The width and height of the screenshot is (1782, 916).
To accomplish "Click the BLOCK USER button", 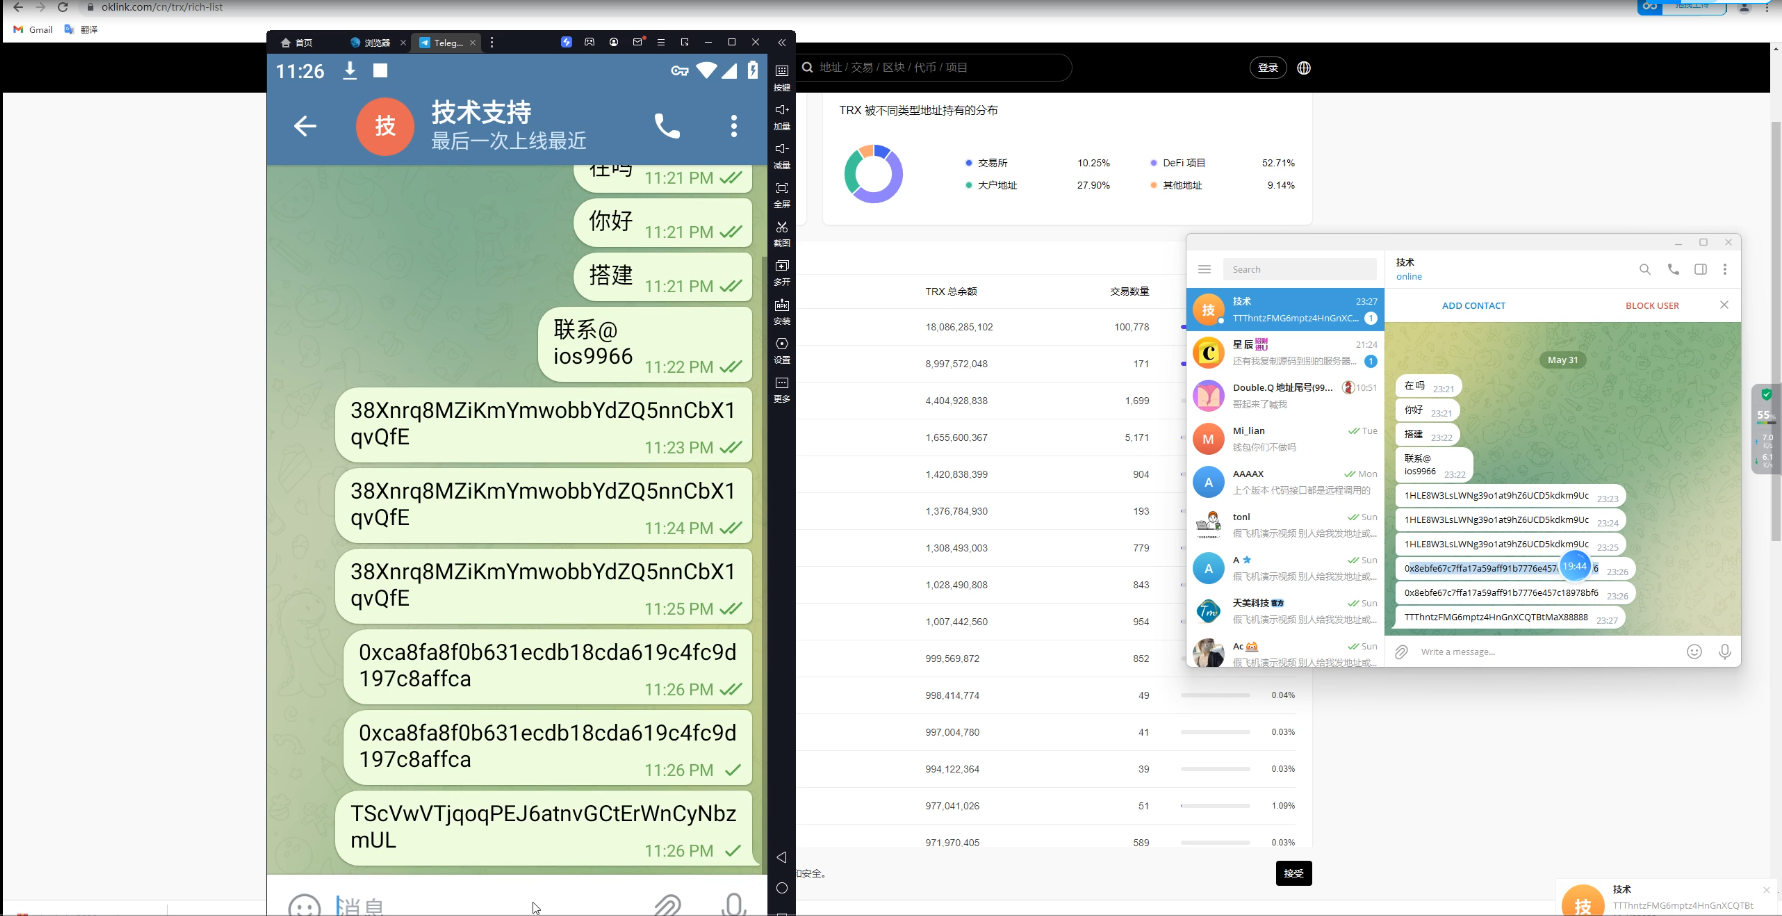I will (x=1652, y=306).
